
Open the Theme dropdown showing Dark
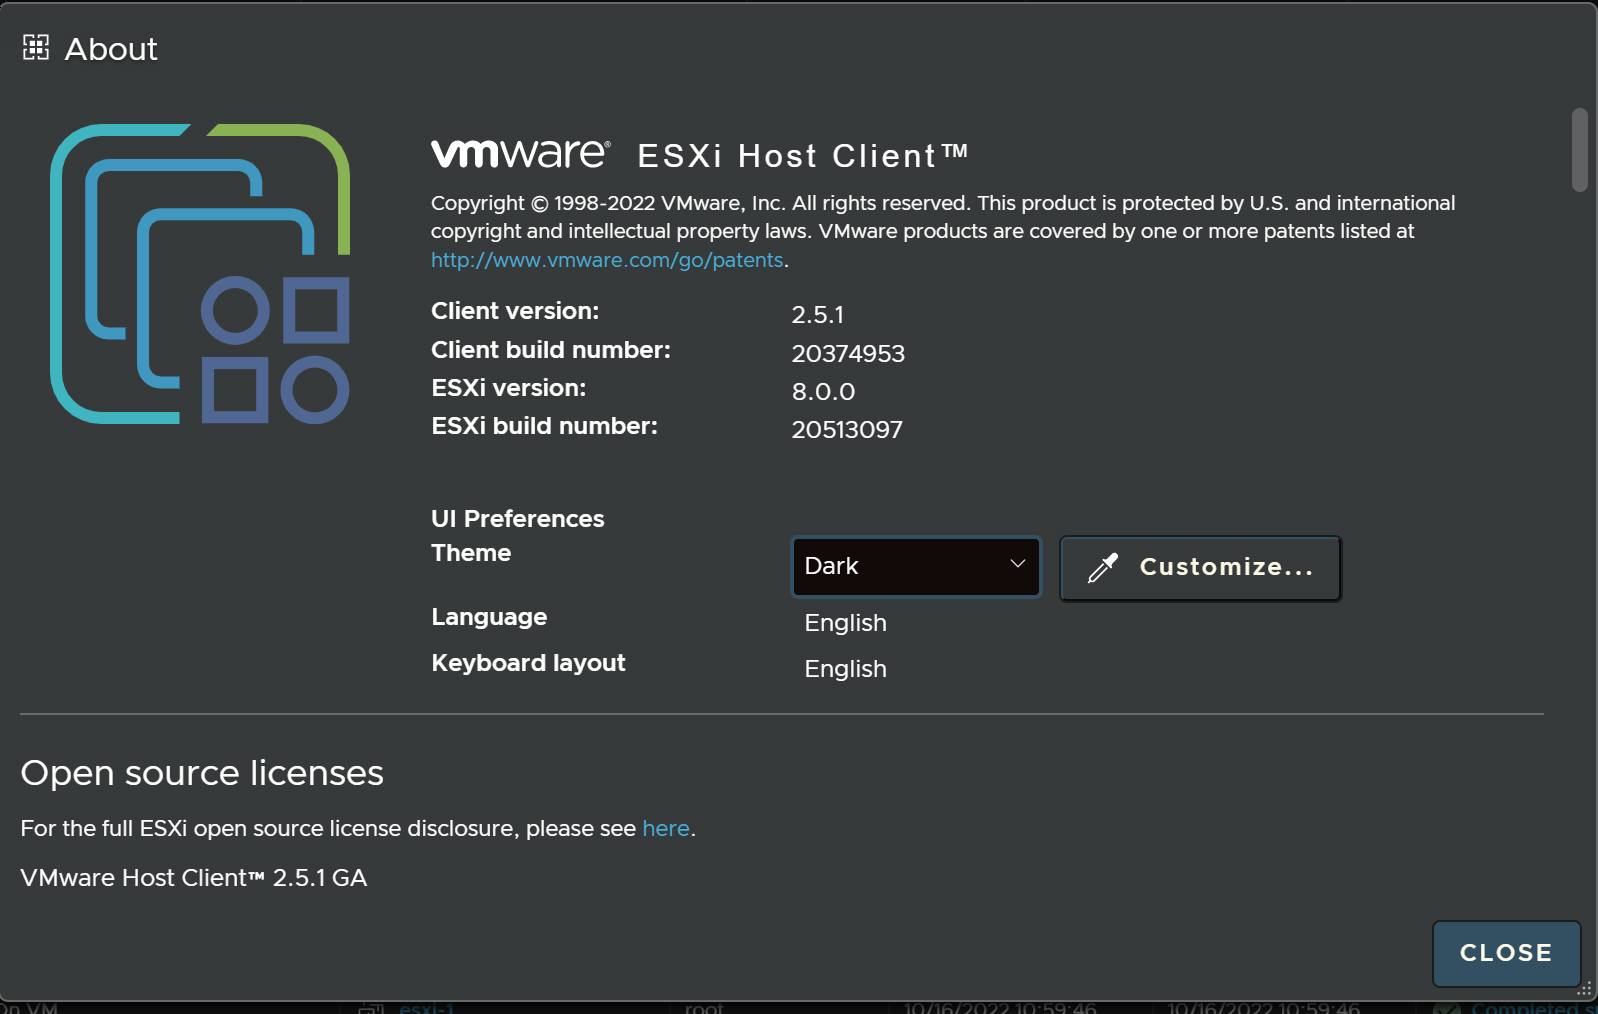pos(916,567)
